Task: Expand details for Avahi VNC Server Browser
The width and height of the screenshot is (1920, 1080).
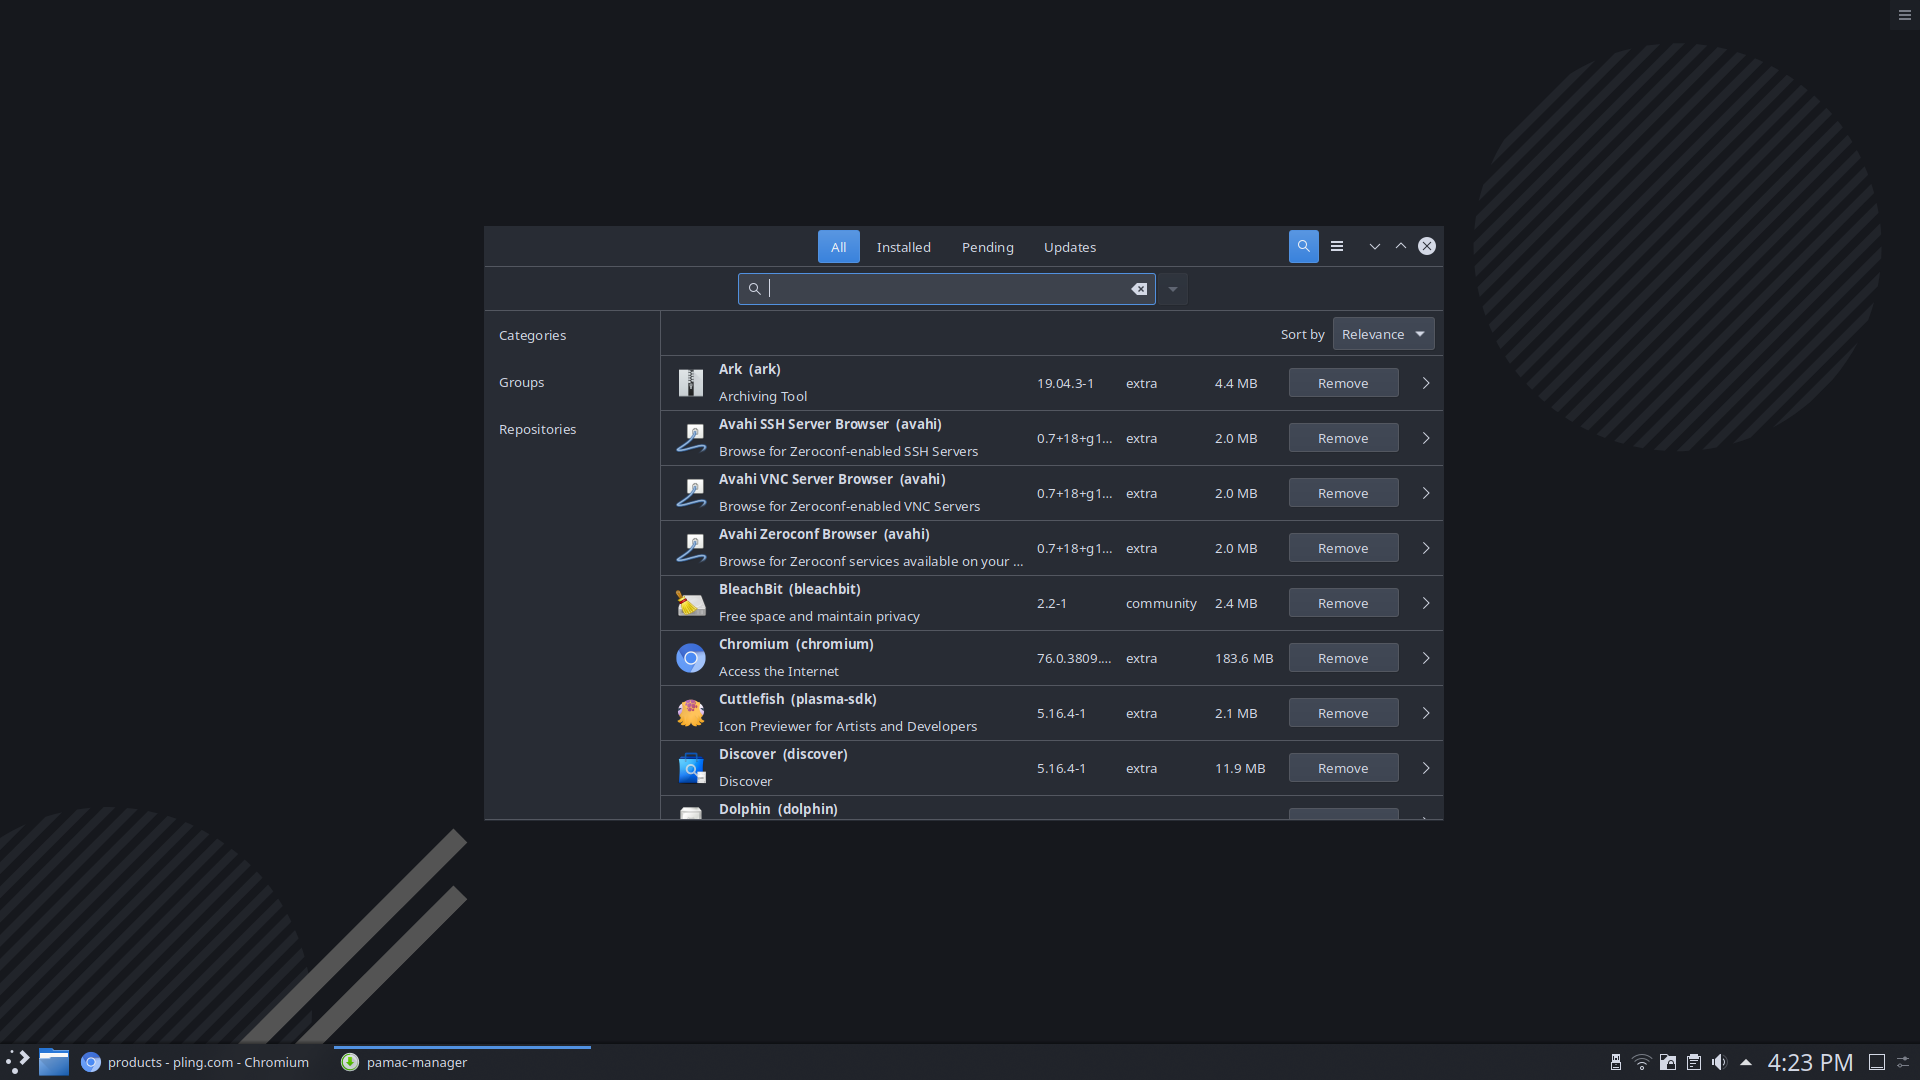Action: pyautogui.click(x=1426, y=493)
